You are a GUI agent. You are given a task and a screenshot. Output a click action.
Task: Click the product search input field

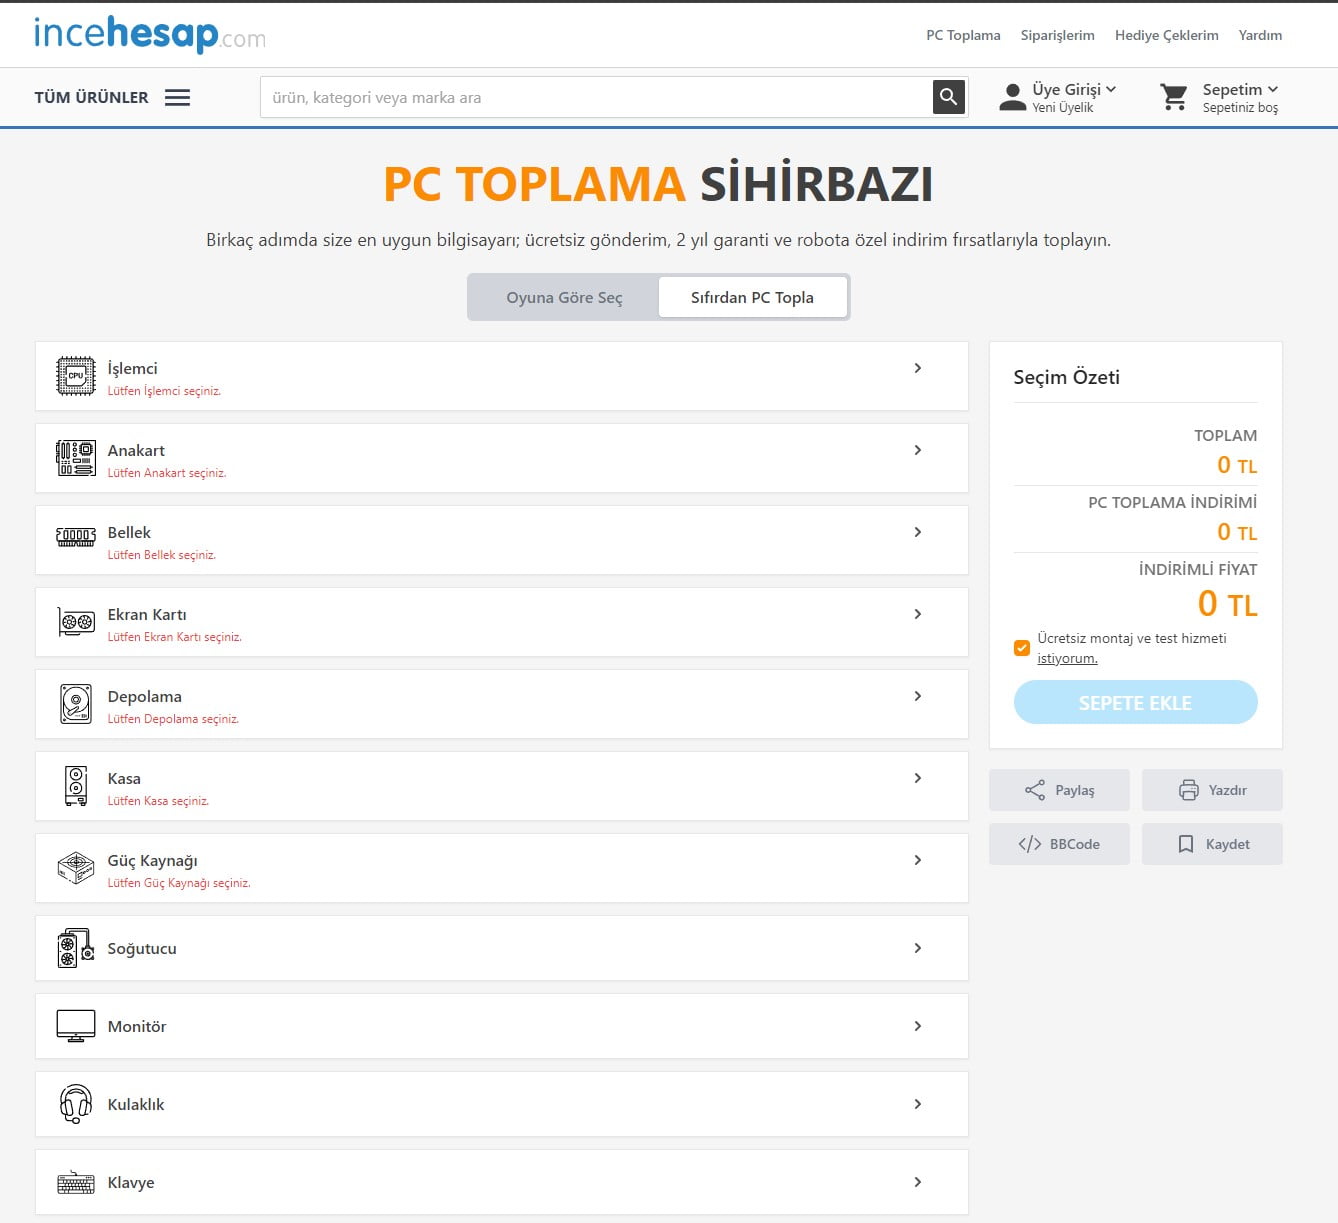[600, 96]
